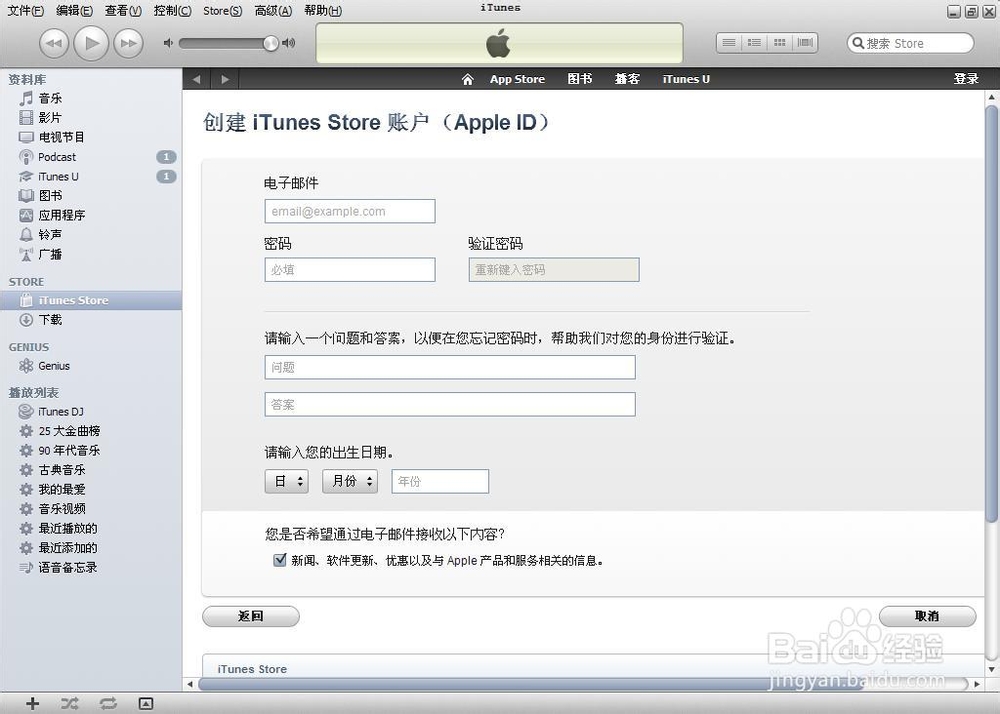Switch to grid view using the top-right view icons
The width and height of the screenshot is (1000, 714).
(x=780, y=42)
